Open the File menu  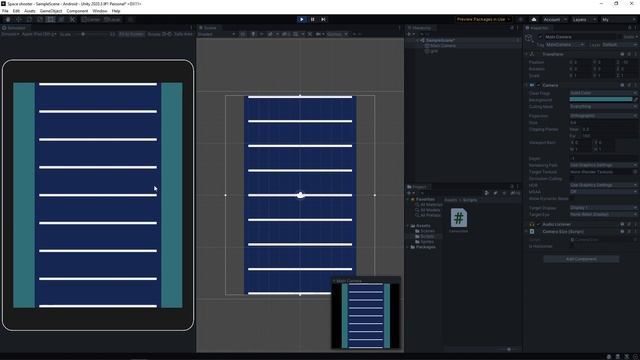pyautogui.click(x=5, y=11)
